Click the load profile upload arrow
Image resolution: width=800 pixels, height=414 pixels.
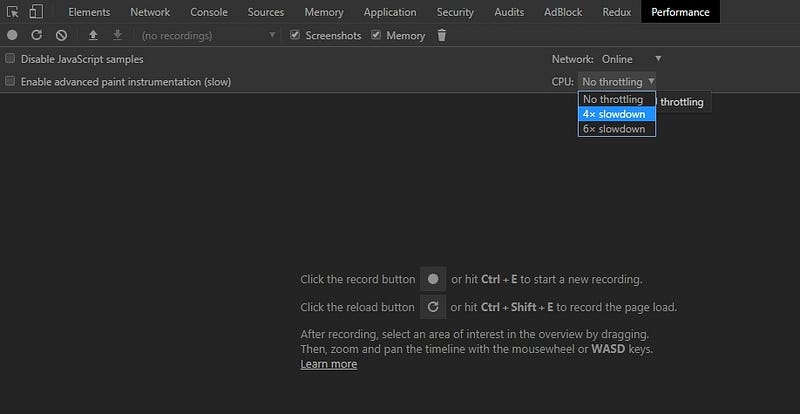tap(93, 36)
